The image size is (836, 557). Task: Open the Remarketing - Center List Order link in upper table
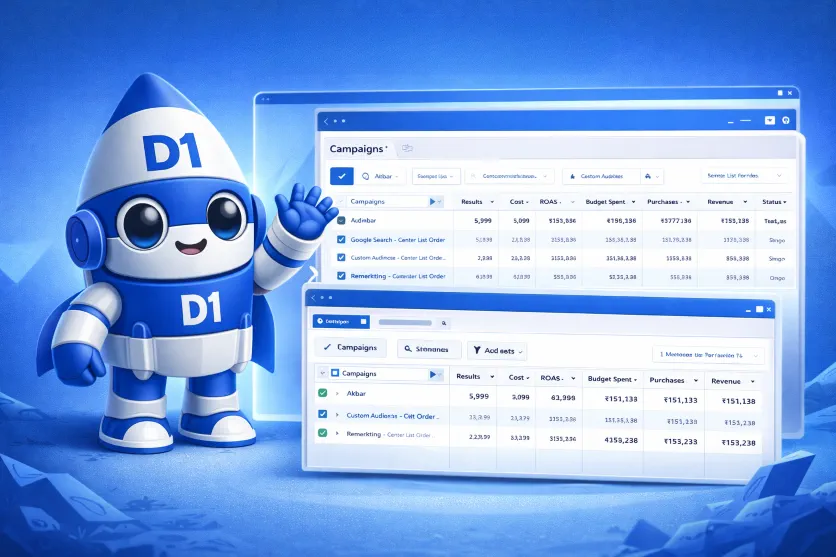[x=398, y=276]
